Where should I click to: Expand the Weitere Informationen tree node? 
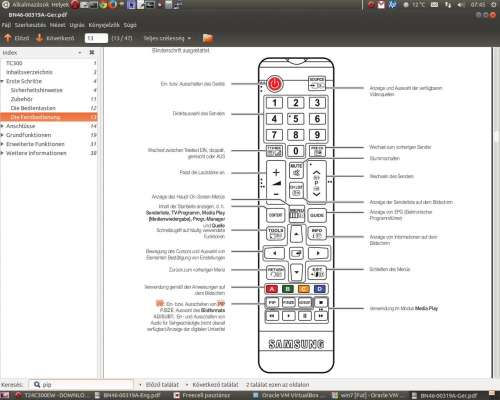tap(2, 153)
